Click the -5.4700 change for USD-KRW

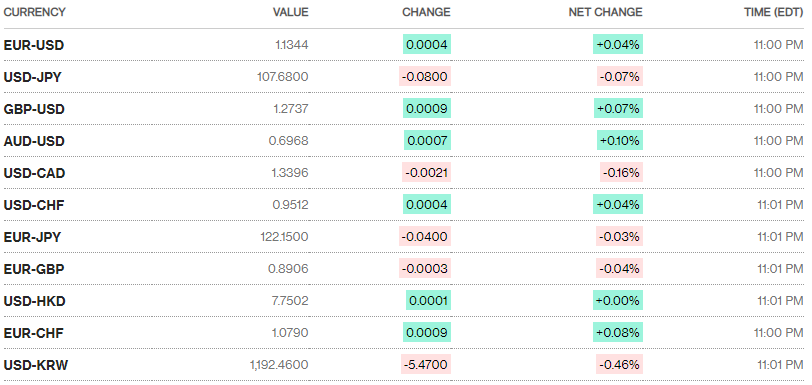pos(426,365)
